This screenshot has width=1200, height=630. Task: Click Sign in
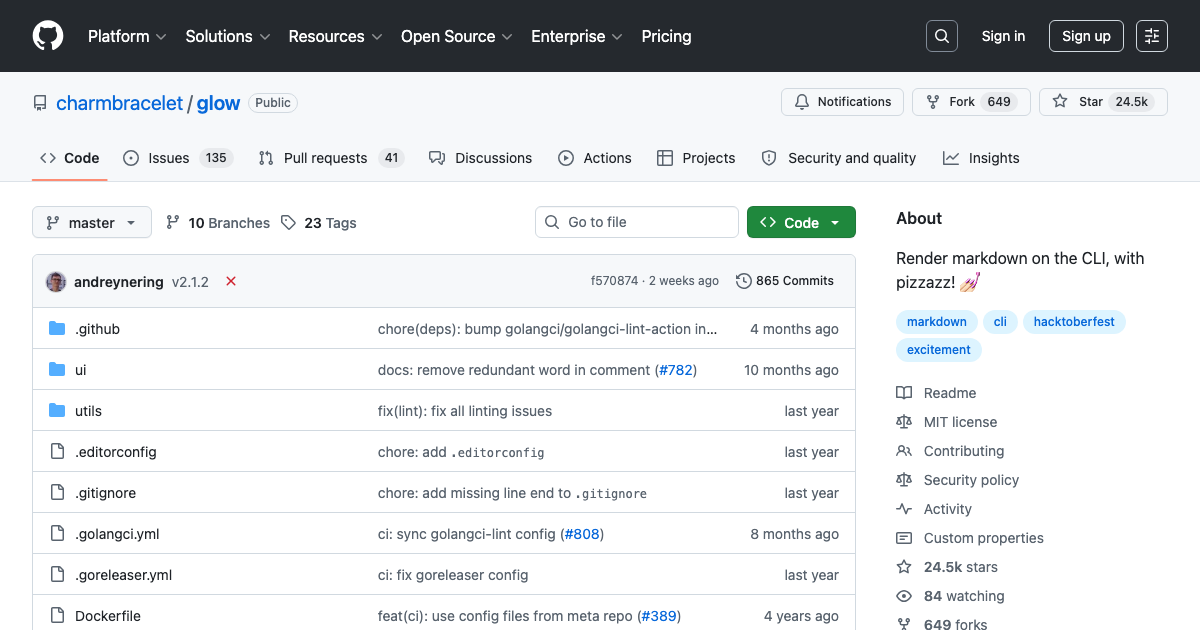pos(1003,36)
